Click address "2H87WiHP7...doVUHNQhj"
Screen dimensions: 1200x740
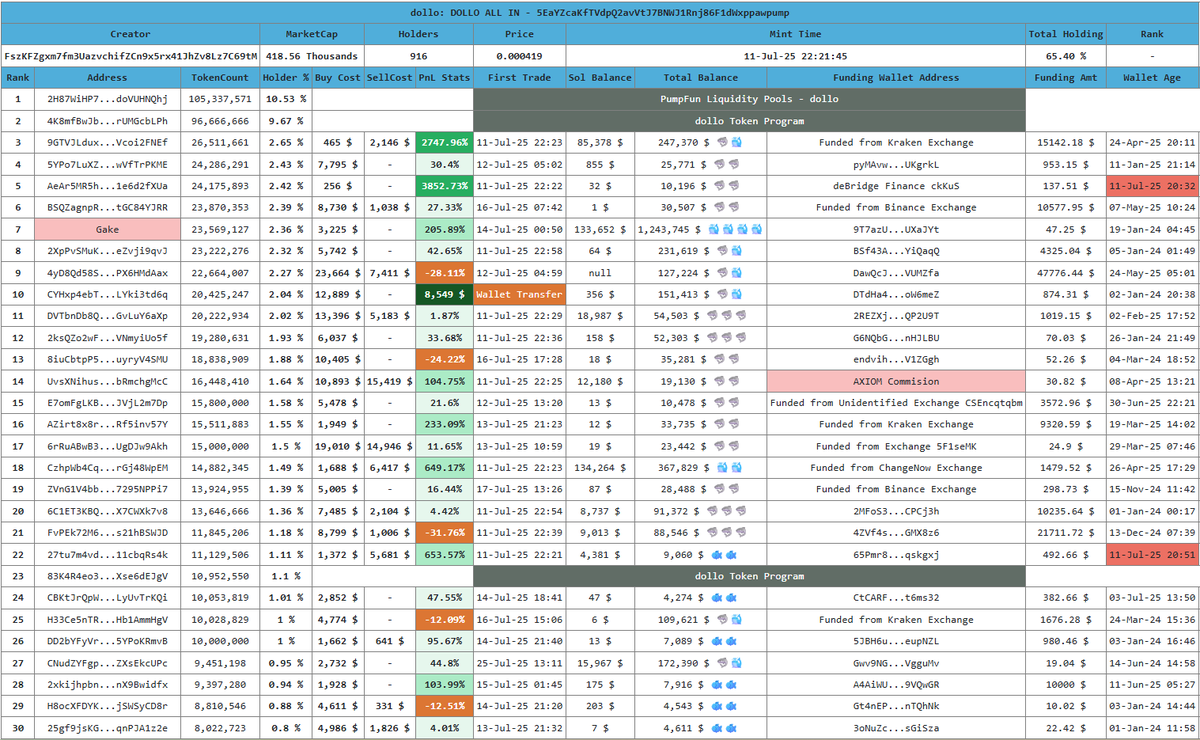108,99
